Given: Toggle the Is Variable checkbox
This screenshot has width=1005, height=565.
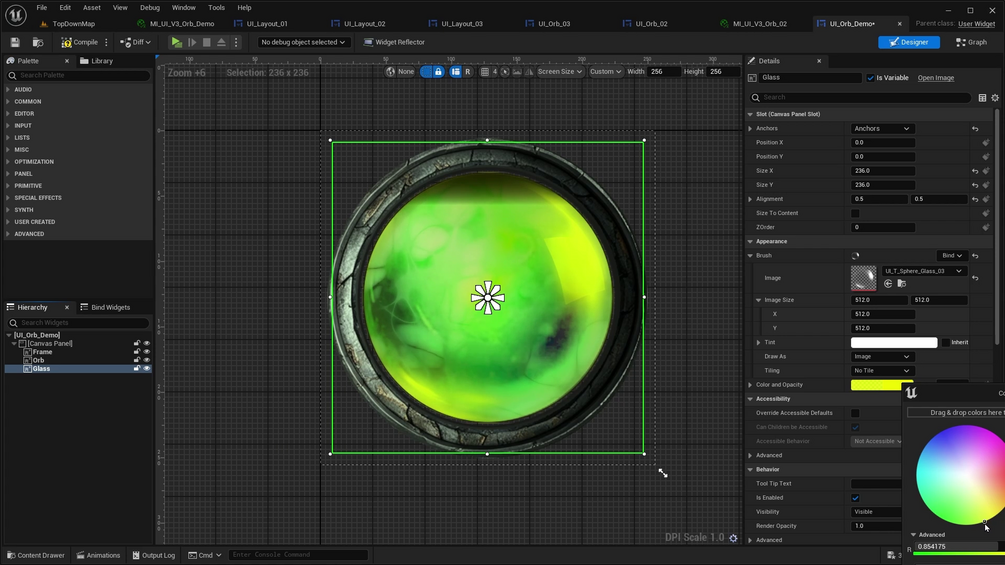Looking at the screenshot, I should point(871,78).
